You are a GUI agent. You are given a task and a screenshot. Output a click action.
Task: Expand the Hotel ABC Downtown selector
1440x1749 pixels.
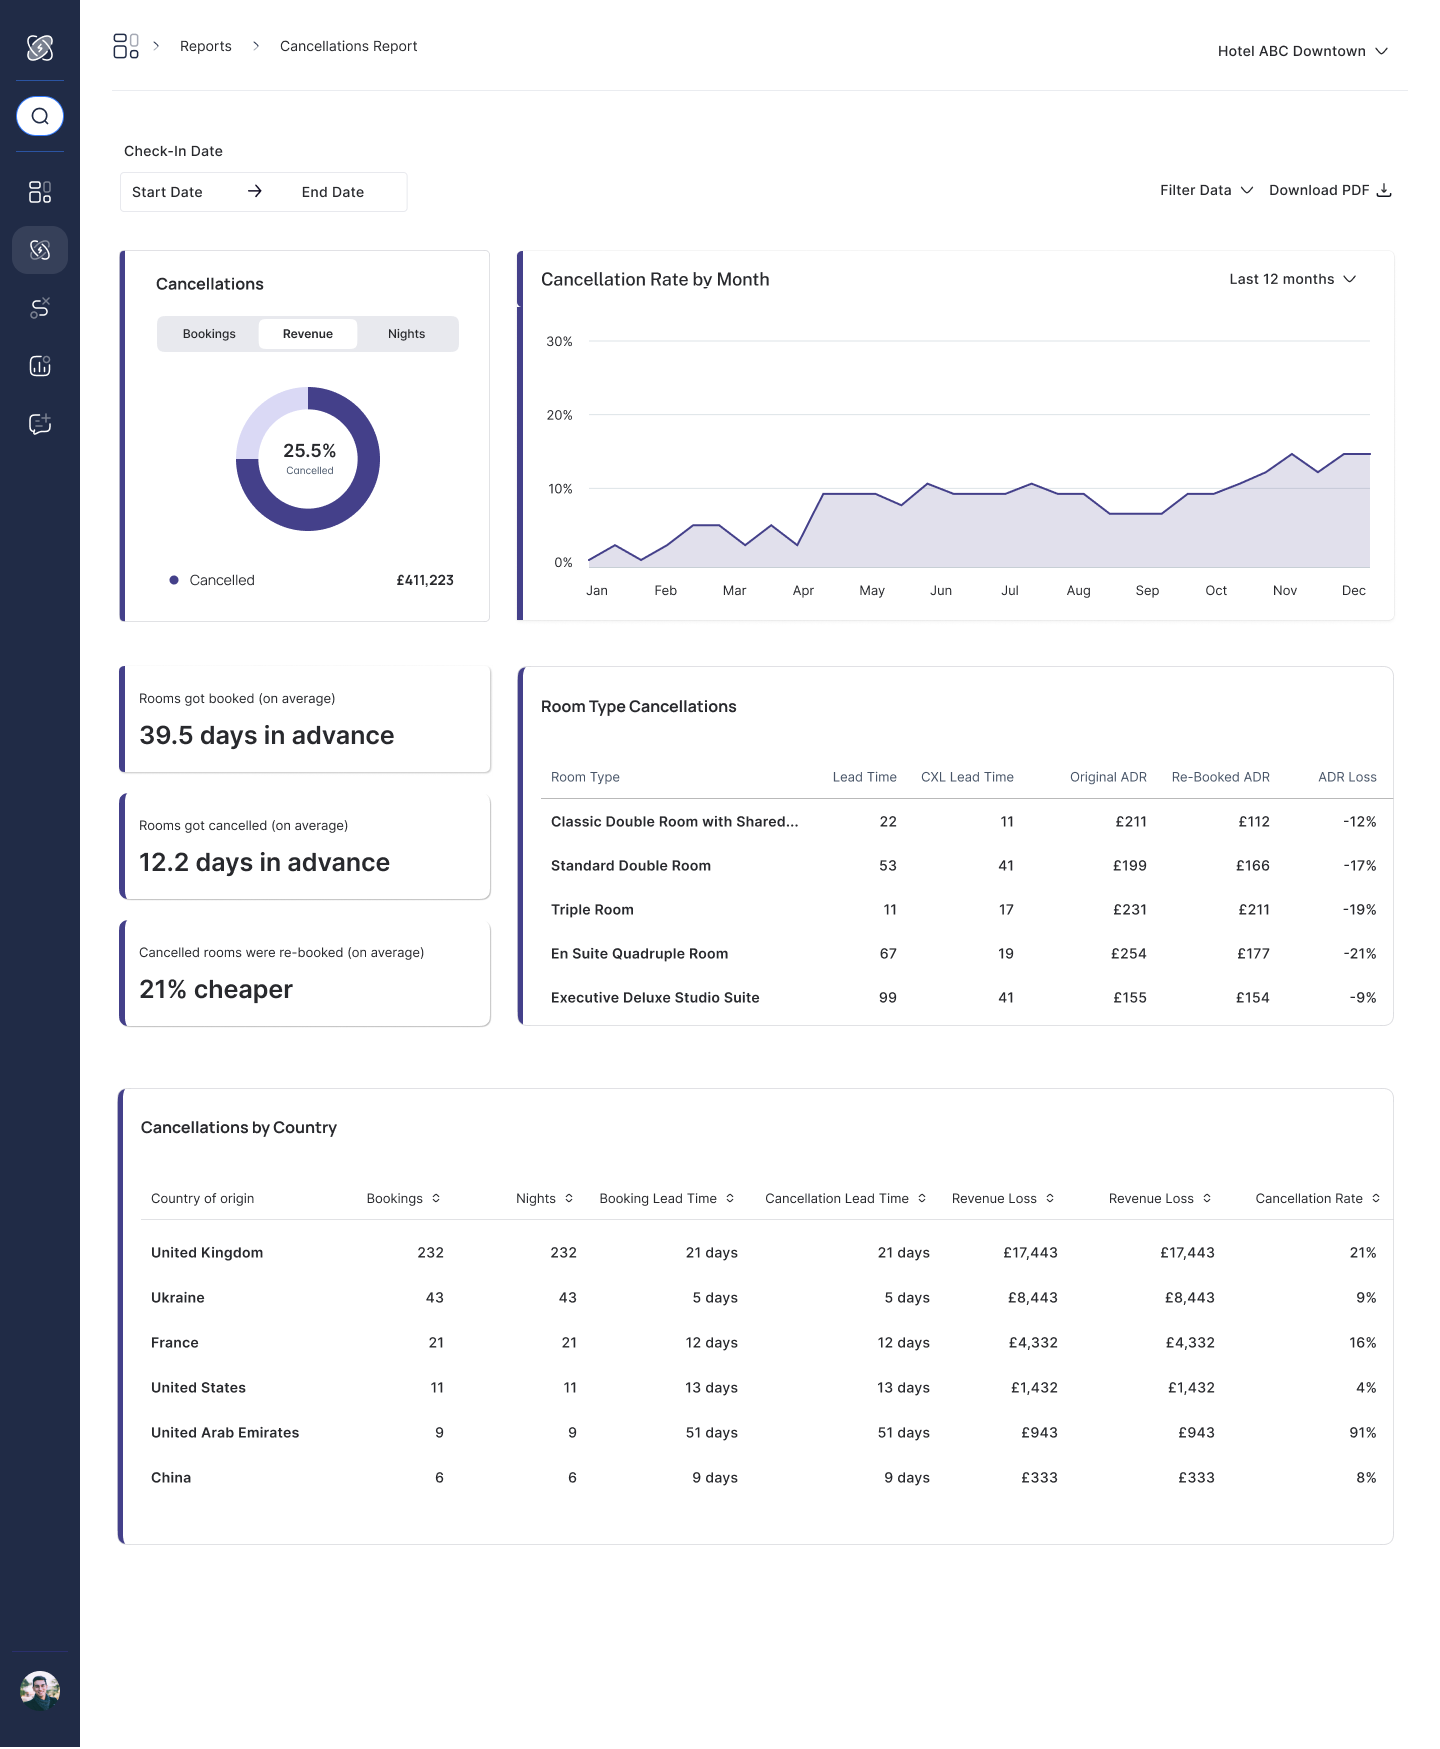[x=1303, y=51]
